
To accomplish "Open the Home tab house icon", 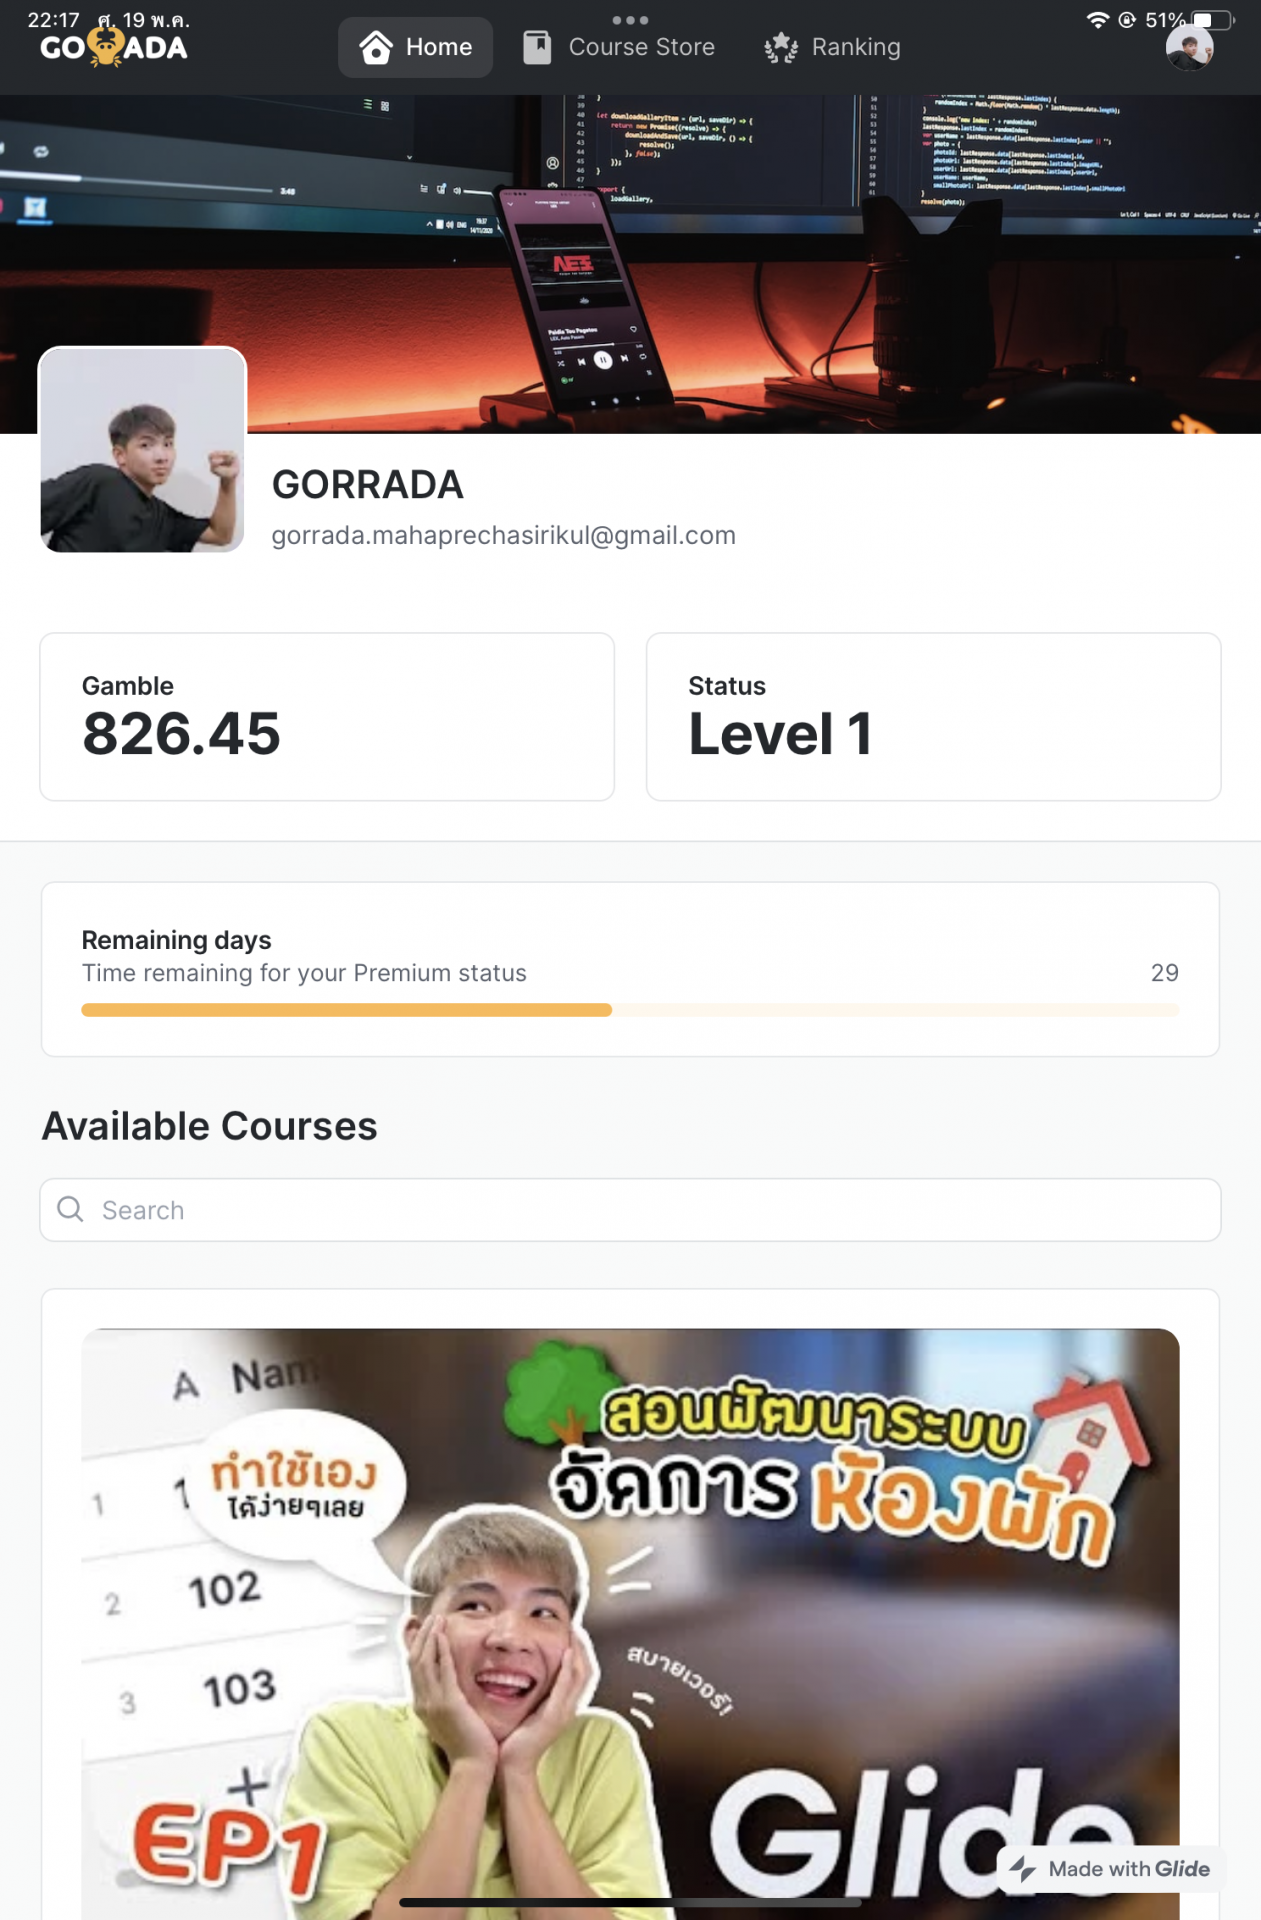I will (x=375, y=47).
